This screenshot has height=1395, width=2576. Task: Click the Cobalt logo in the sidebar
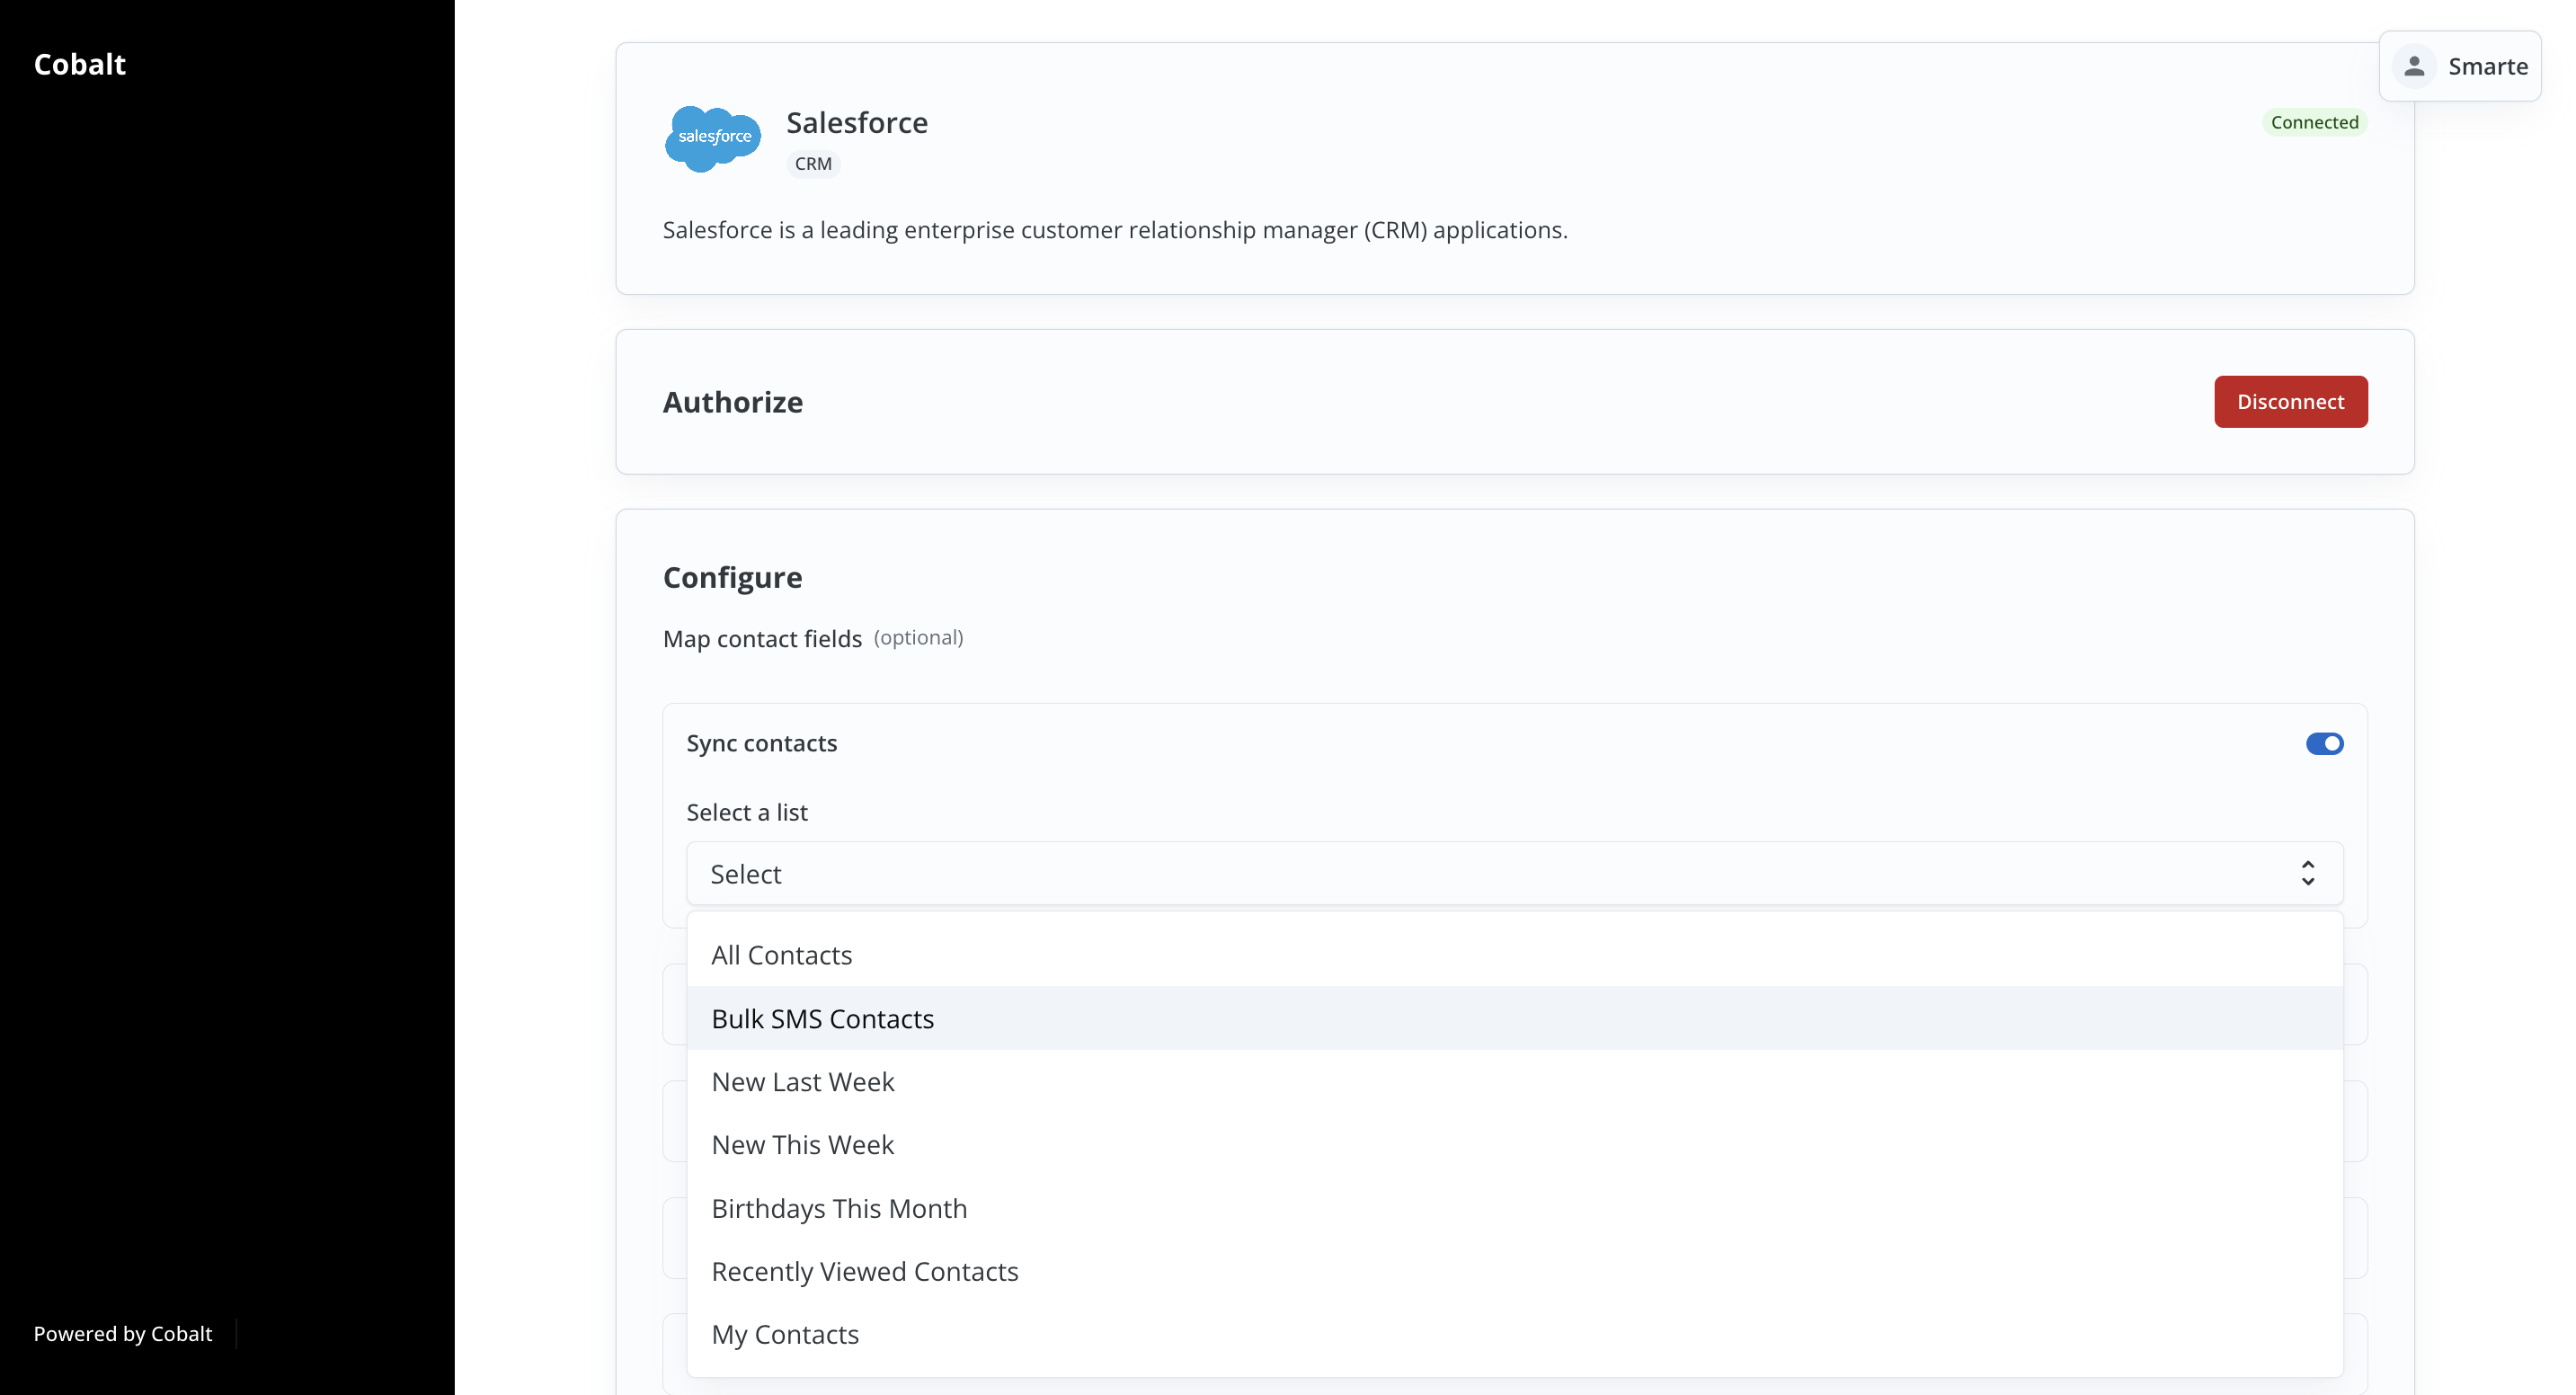[x=79, y=63]
